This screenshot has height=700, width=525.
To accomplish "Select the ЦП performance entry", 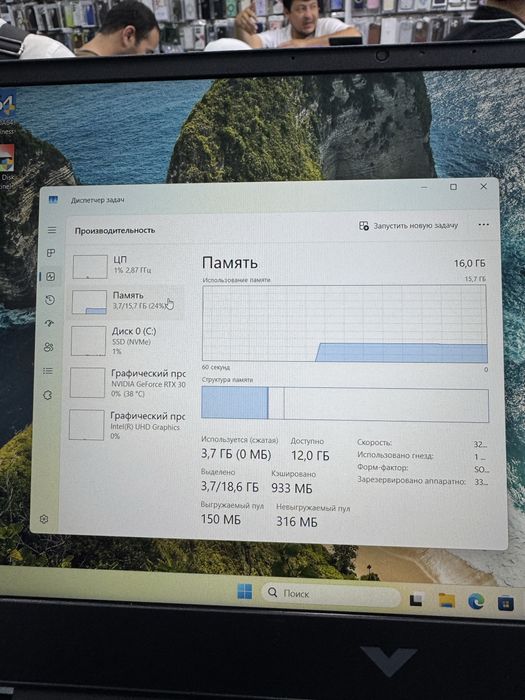I will pyautogui.click(x=127, y=267).
